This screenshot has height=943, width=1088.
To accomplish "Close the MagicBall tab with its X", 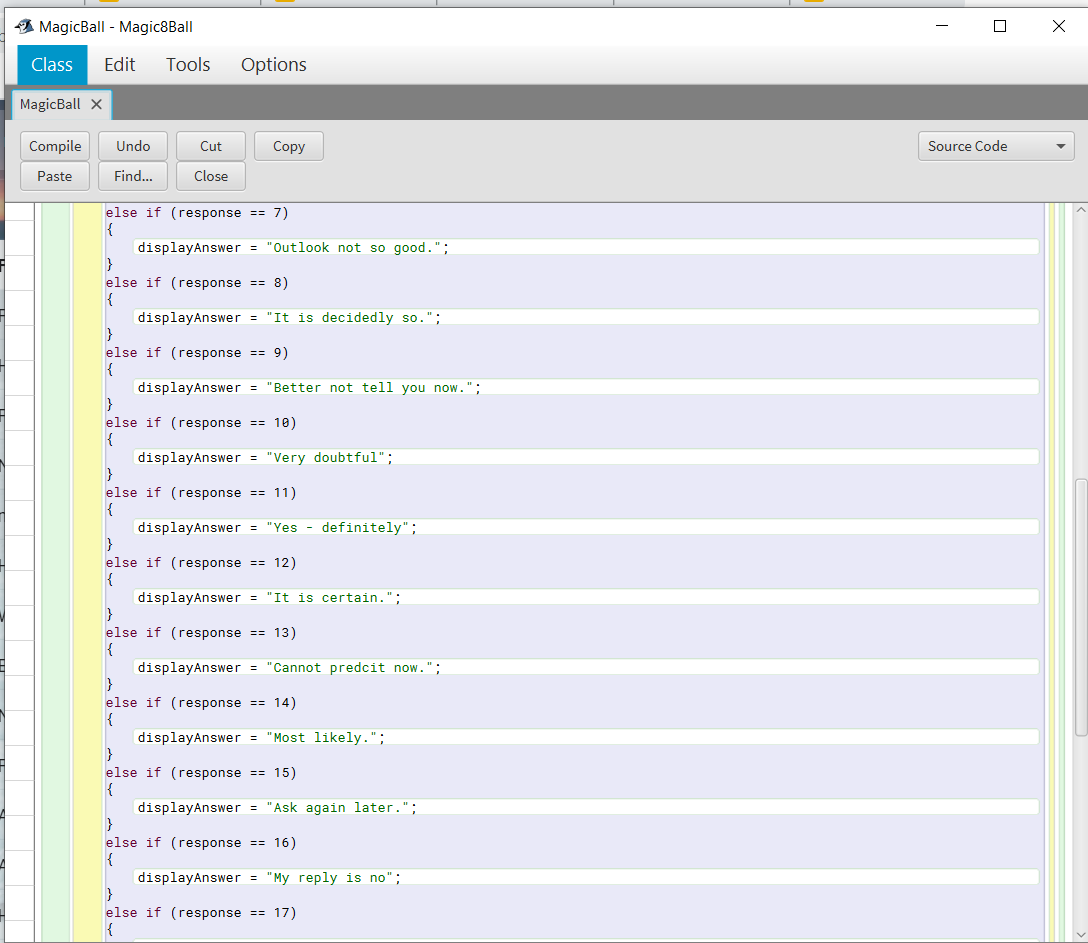I will (x=96, y=104).
